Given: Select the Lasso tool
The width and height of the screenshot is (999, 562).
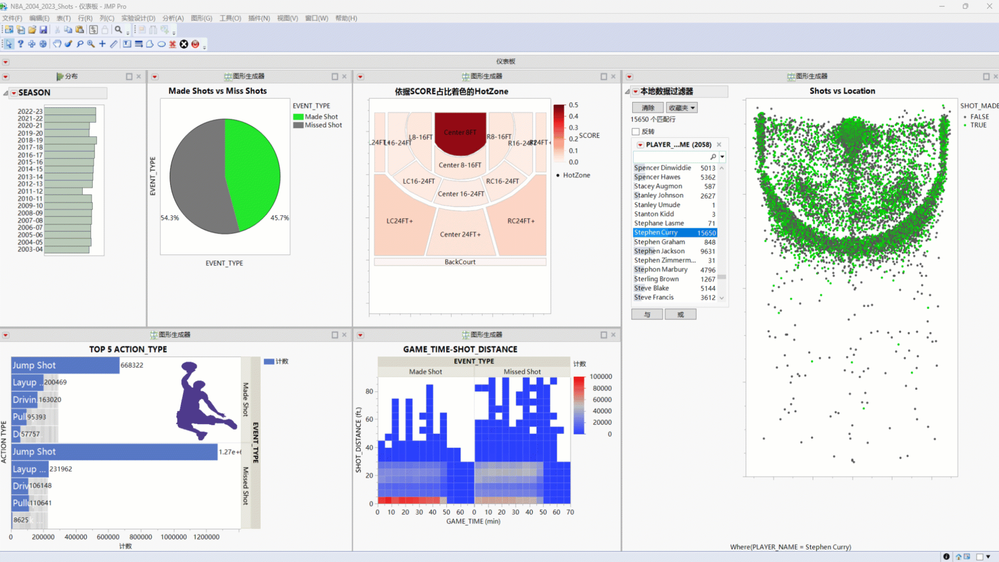Looking at the screenshot, I should (80, 44).
